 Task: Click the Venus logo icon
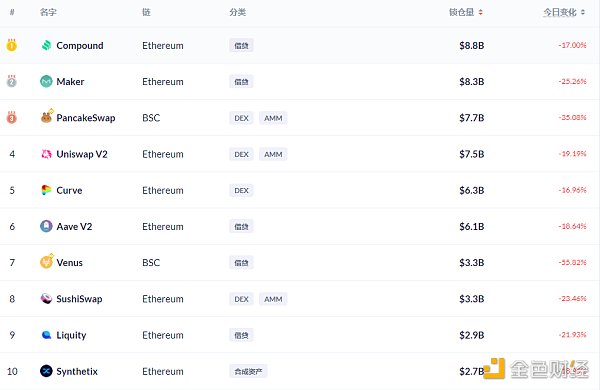pyautogui.click(x=47, y=261)
